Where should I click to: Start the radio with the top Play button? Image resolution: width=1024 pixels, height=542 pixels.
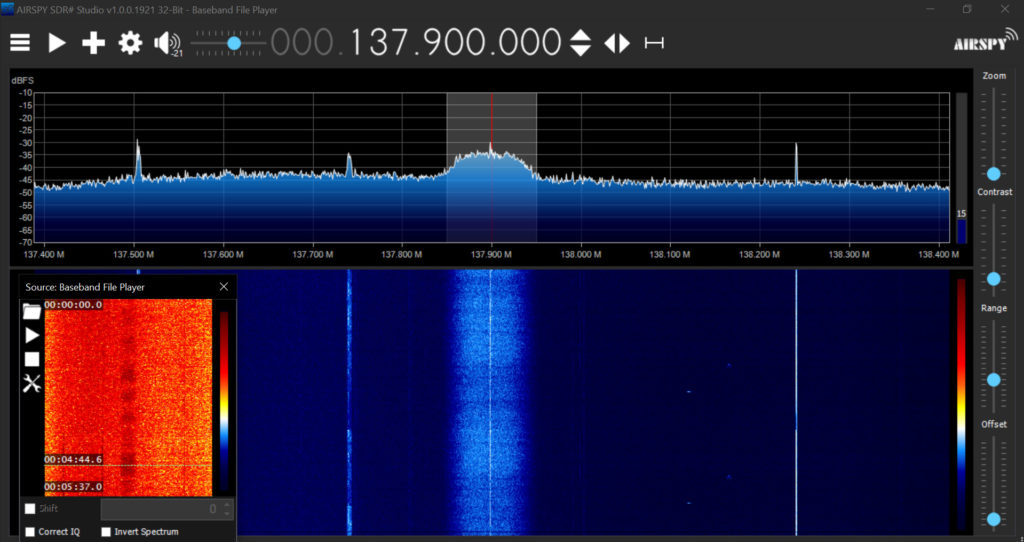57,43
